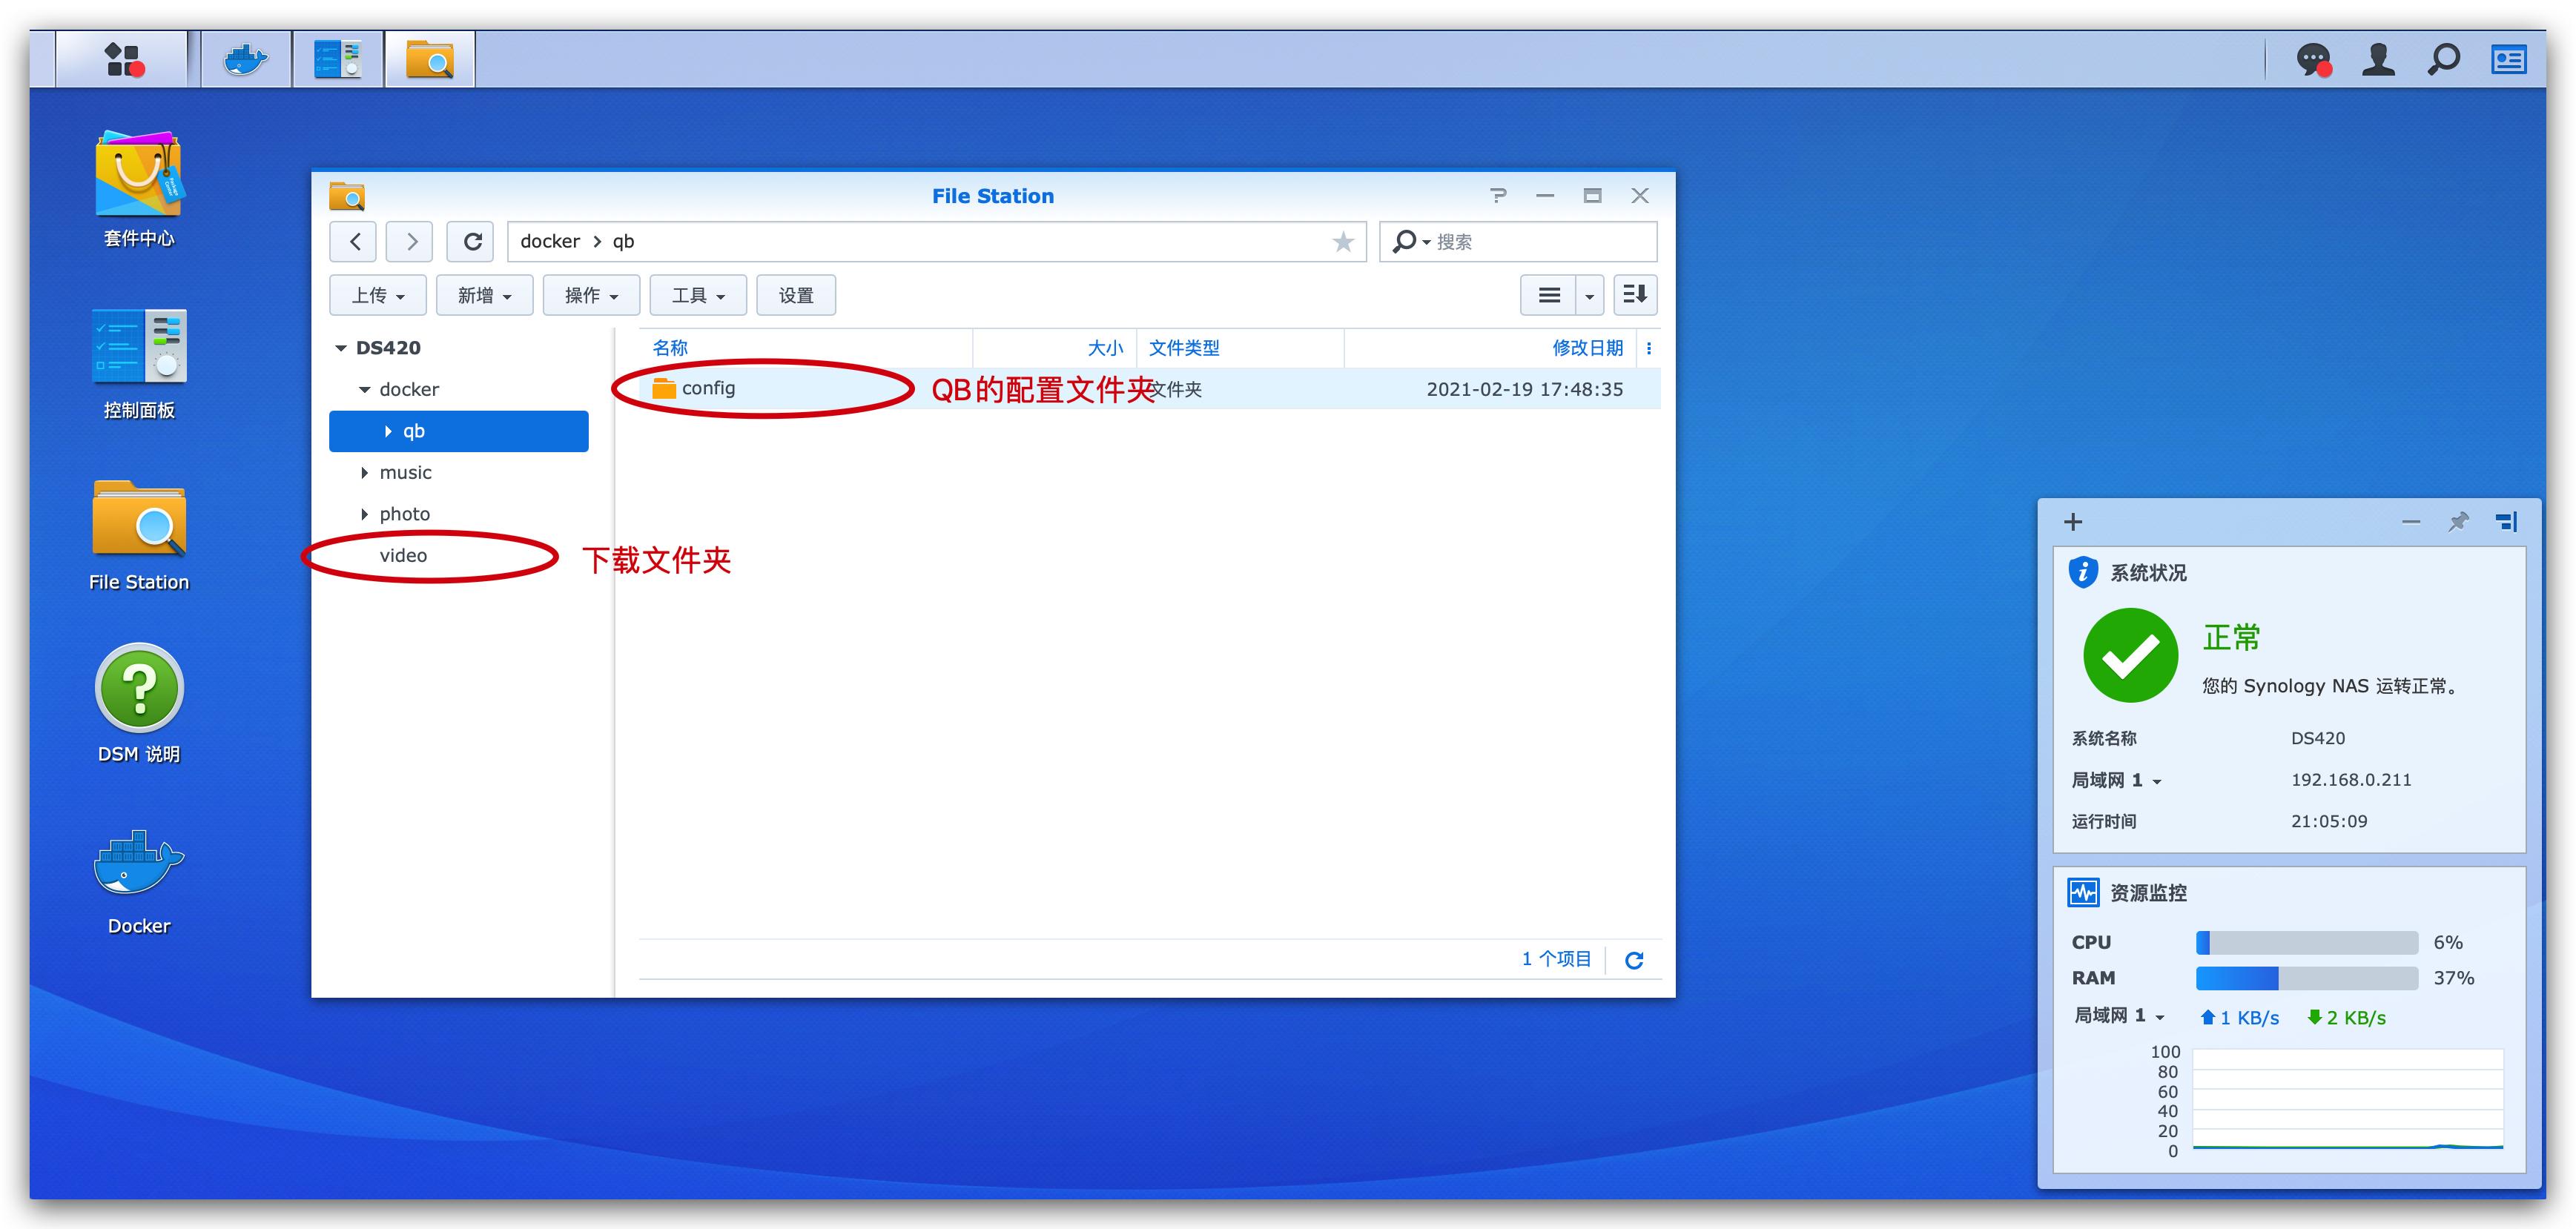2576x1229 pixels.
Task: Toggle the favorite star in the address bar
Action: coord(1342,241)
